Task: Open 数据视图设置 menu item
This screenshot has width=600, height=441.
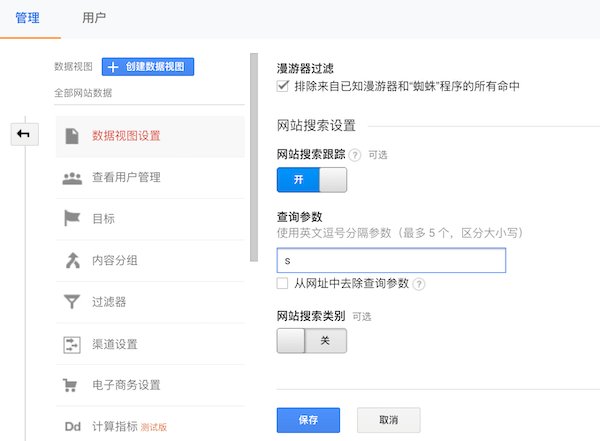Action: click(150, 136)
